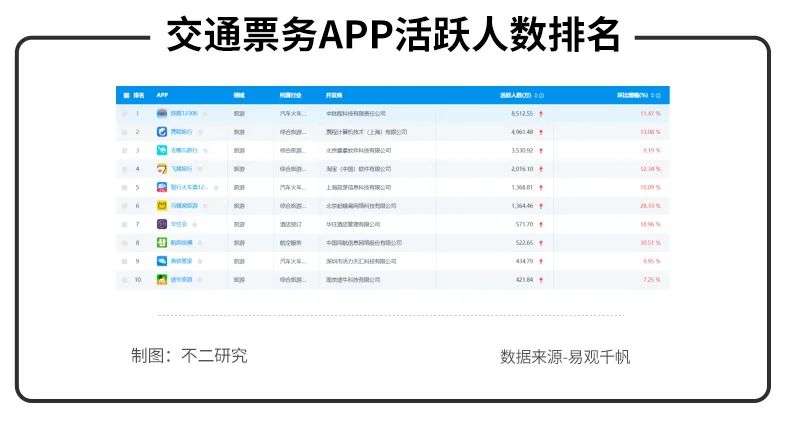Tick the checkbox in rank 5 row
The height and width of the screenshot is (422, 786).
click(x=124, y=187)
